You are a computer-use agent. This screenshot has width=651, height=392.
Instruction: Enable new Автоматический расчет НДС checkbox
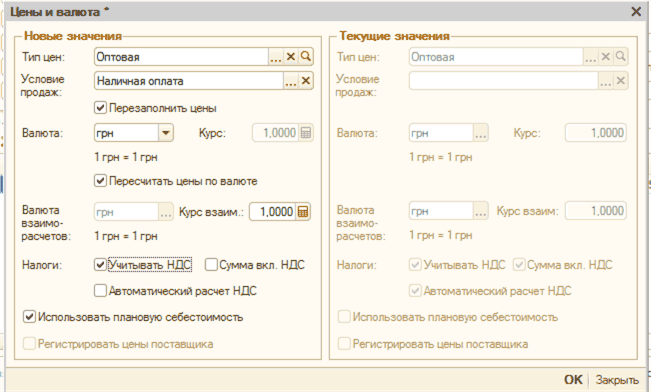point(100,291)
